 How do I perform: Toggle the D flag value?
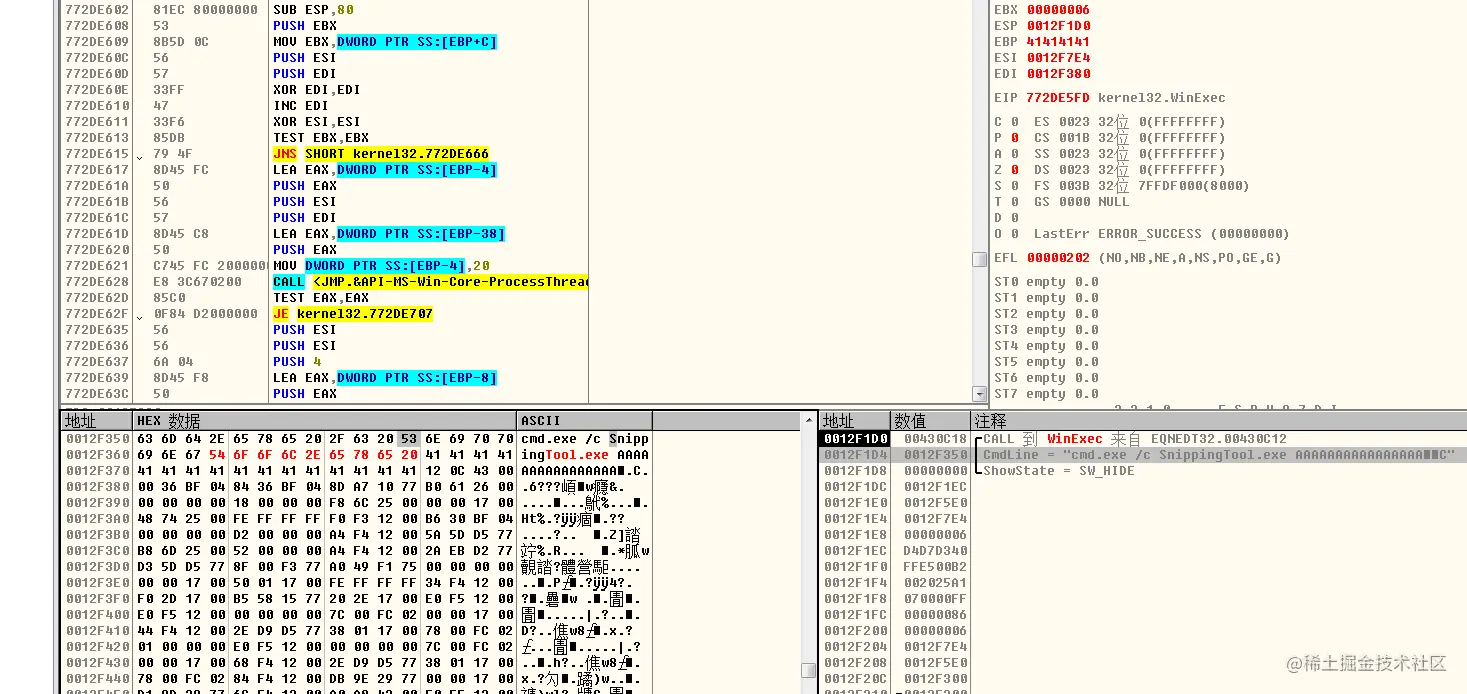point(1014,218)
